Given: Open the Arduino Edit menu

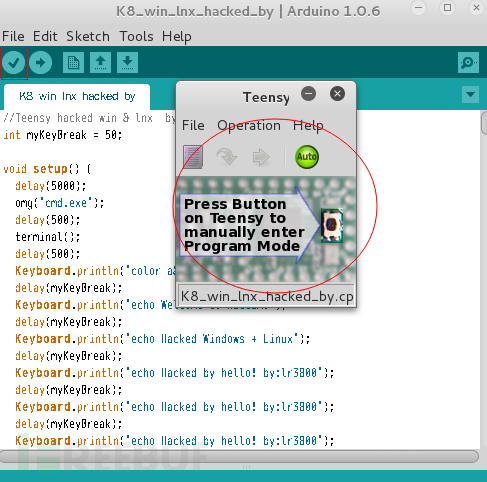Looking at the screenshot, I should pyautogui.click(x=45, y=36).
